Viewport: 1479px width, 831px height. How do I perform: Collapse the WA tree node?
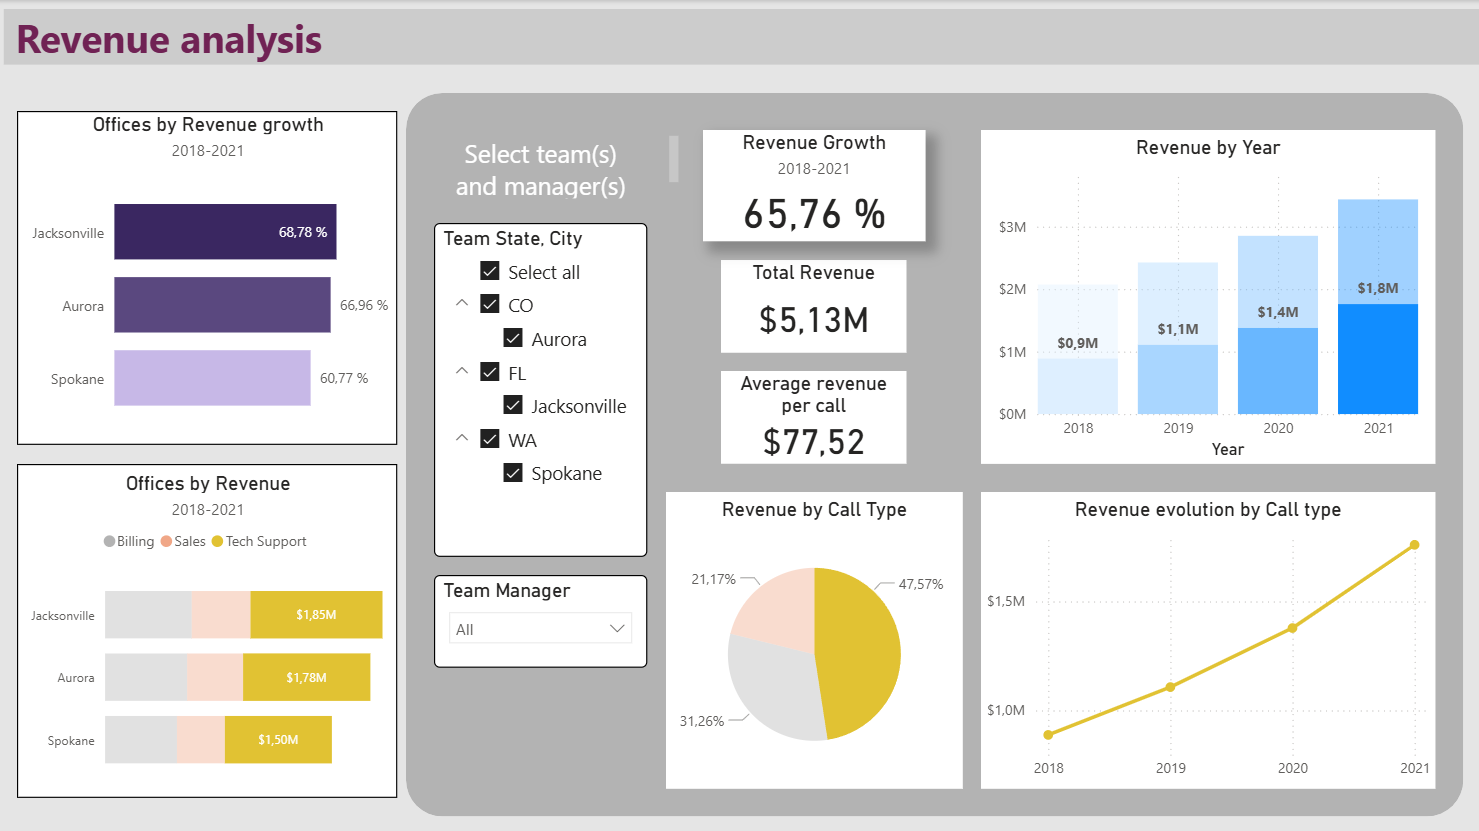(462, 438)
